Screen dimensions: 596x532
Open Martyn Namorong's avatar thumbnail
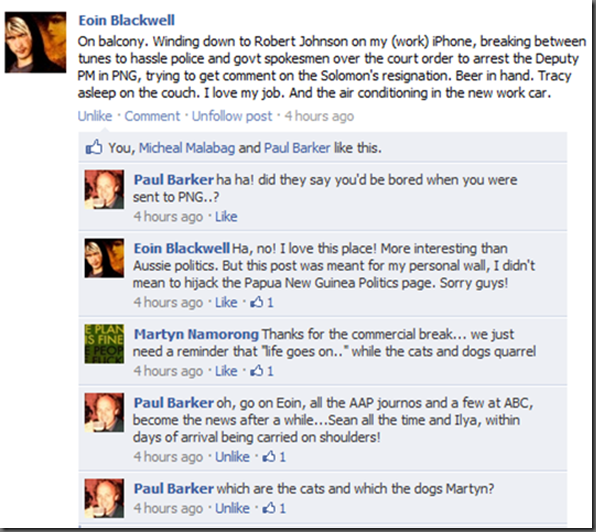[104, 344]
